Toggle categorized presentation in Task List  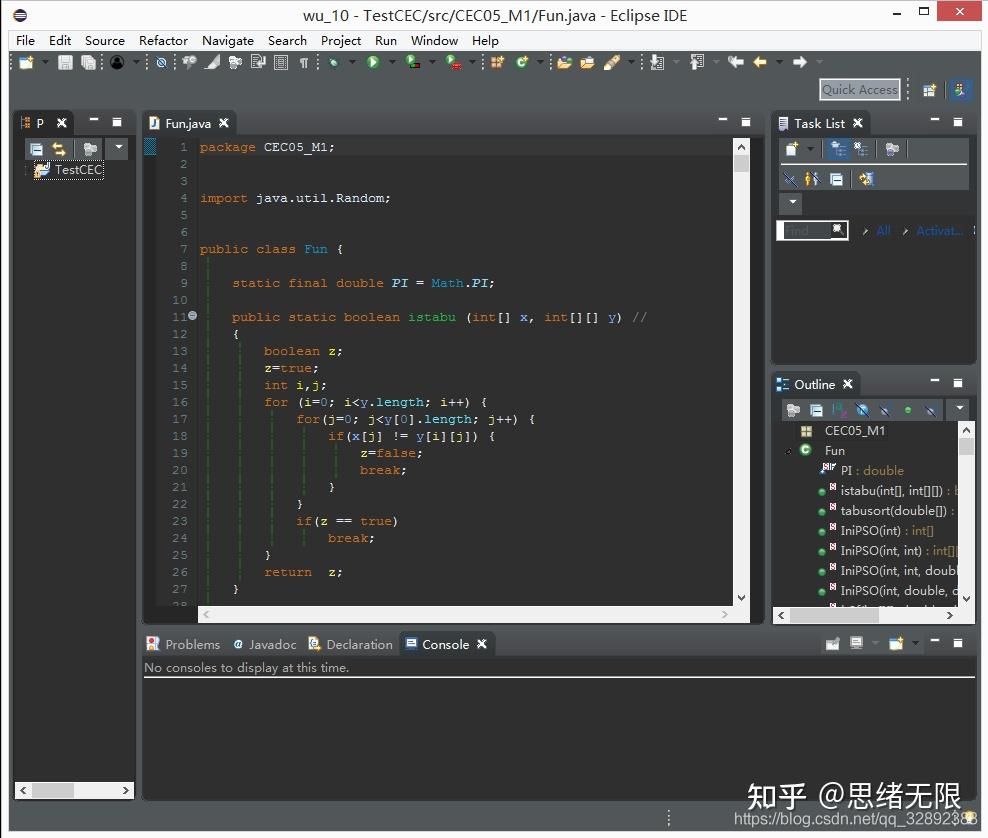tap(837, 149)
